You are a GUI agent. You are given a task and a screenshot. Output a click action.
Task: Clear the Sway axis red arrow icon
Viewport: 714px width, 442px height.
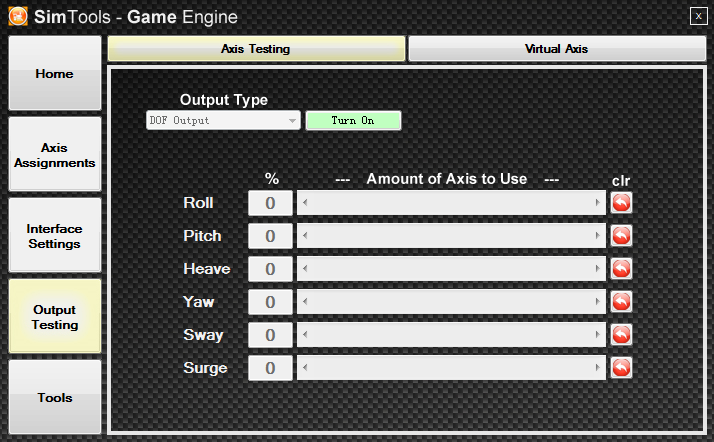[x=621, y=335]
